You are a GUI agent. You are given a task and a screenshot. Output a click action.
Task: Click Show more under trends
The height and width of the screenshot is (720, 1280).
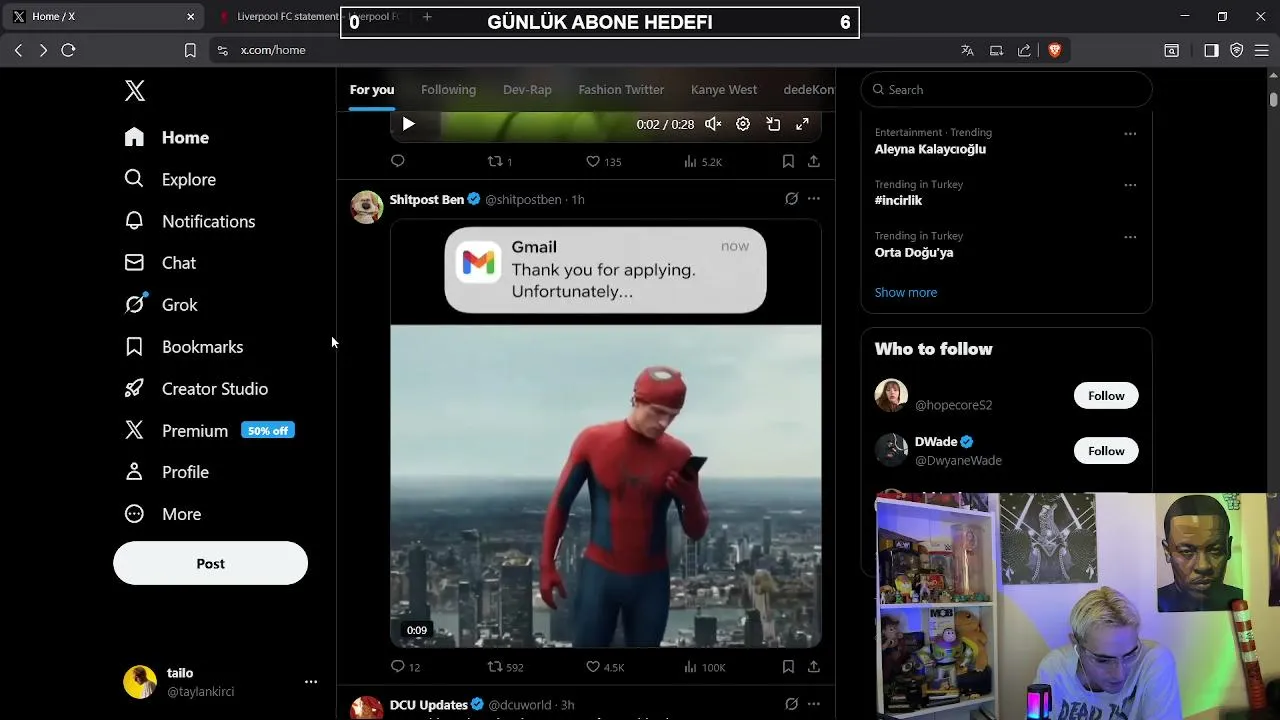(906, 293)
